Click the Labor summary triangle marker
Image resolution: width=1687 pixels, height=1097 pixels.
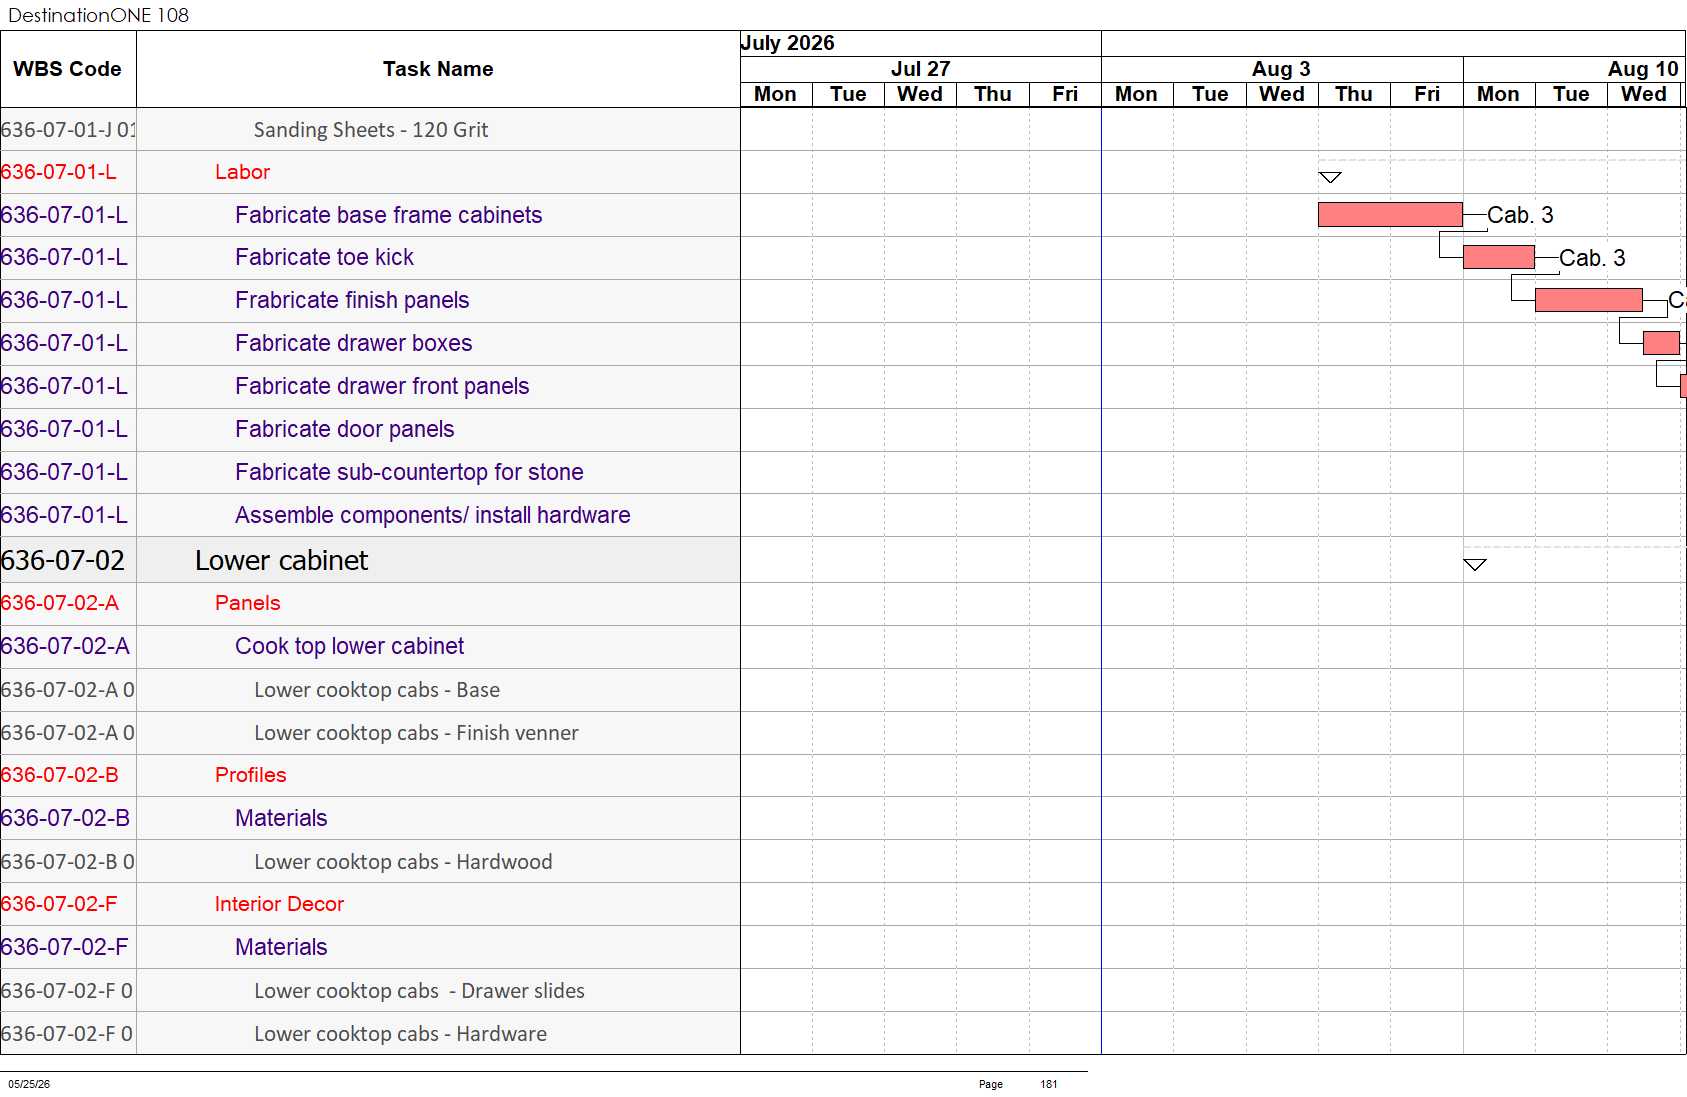point(1329,177)
